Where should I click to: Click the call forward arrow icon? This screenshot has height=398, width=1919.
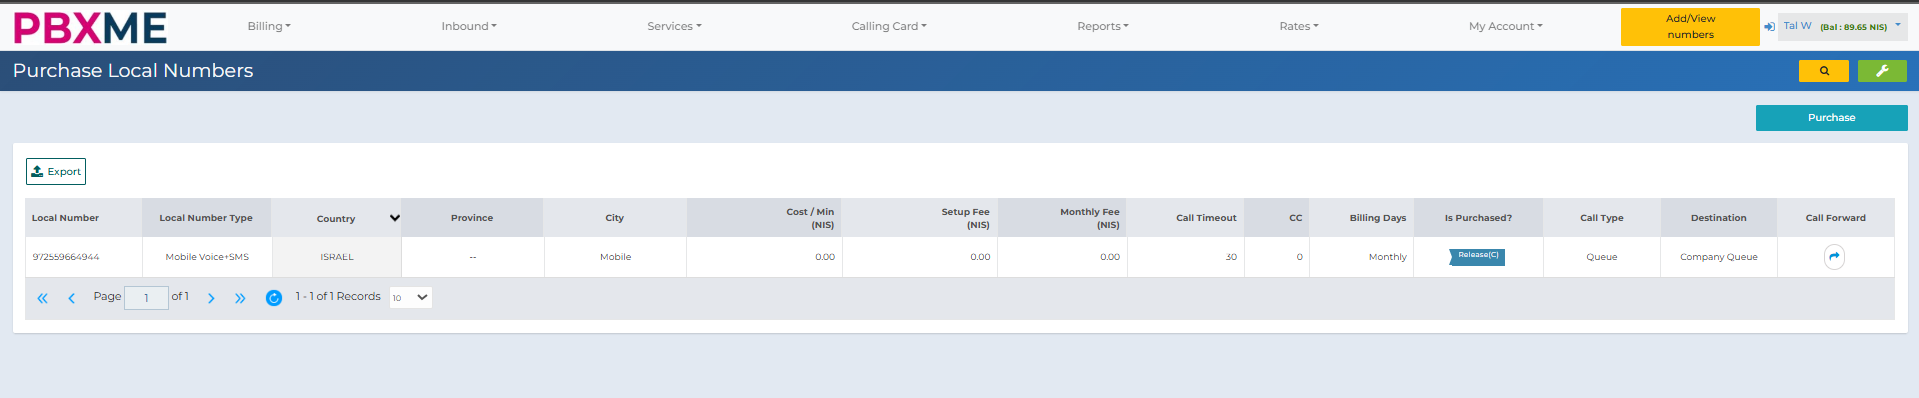pos(1834,257)
